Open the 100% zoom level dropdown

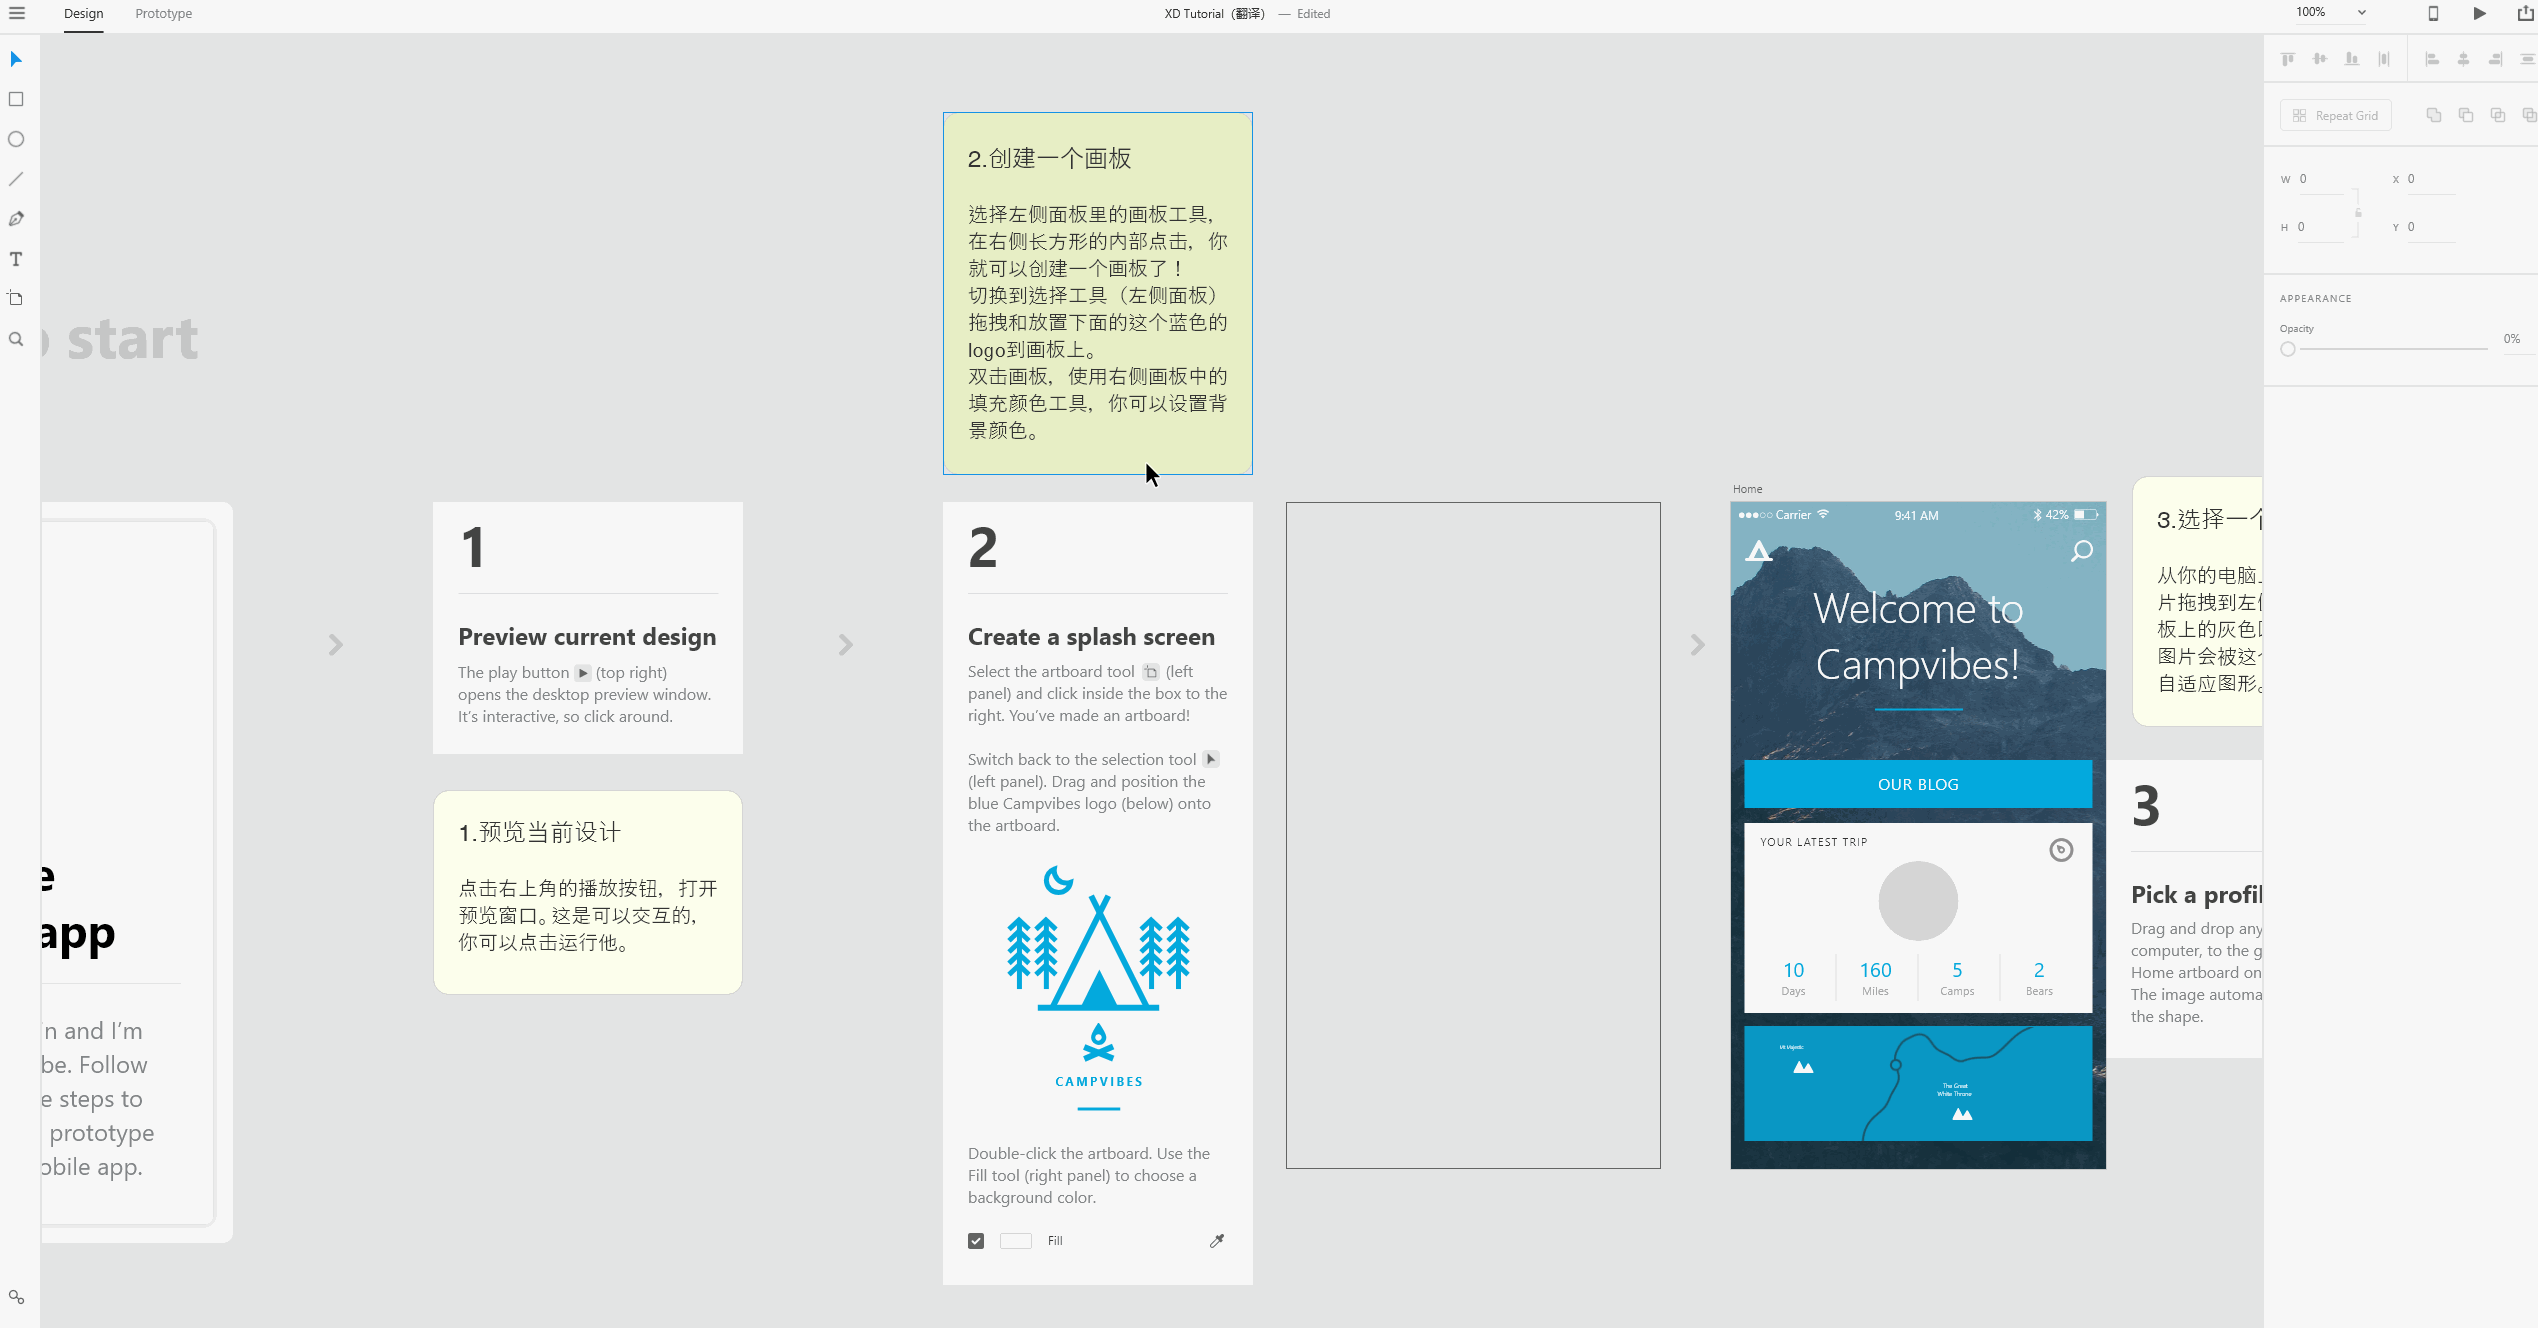2361,13
